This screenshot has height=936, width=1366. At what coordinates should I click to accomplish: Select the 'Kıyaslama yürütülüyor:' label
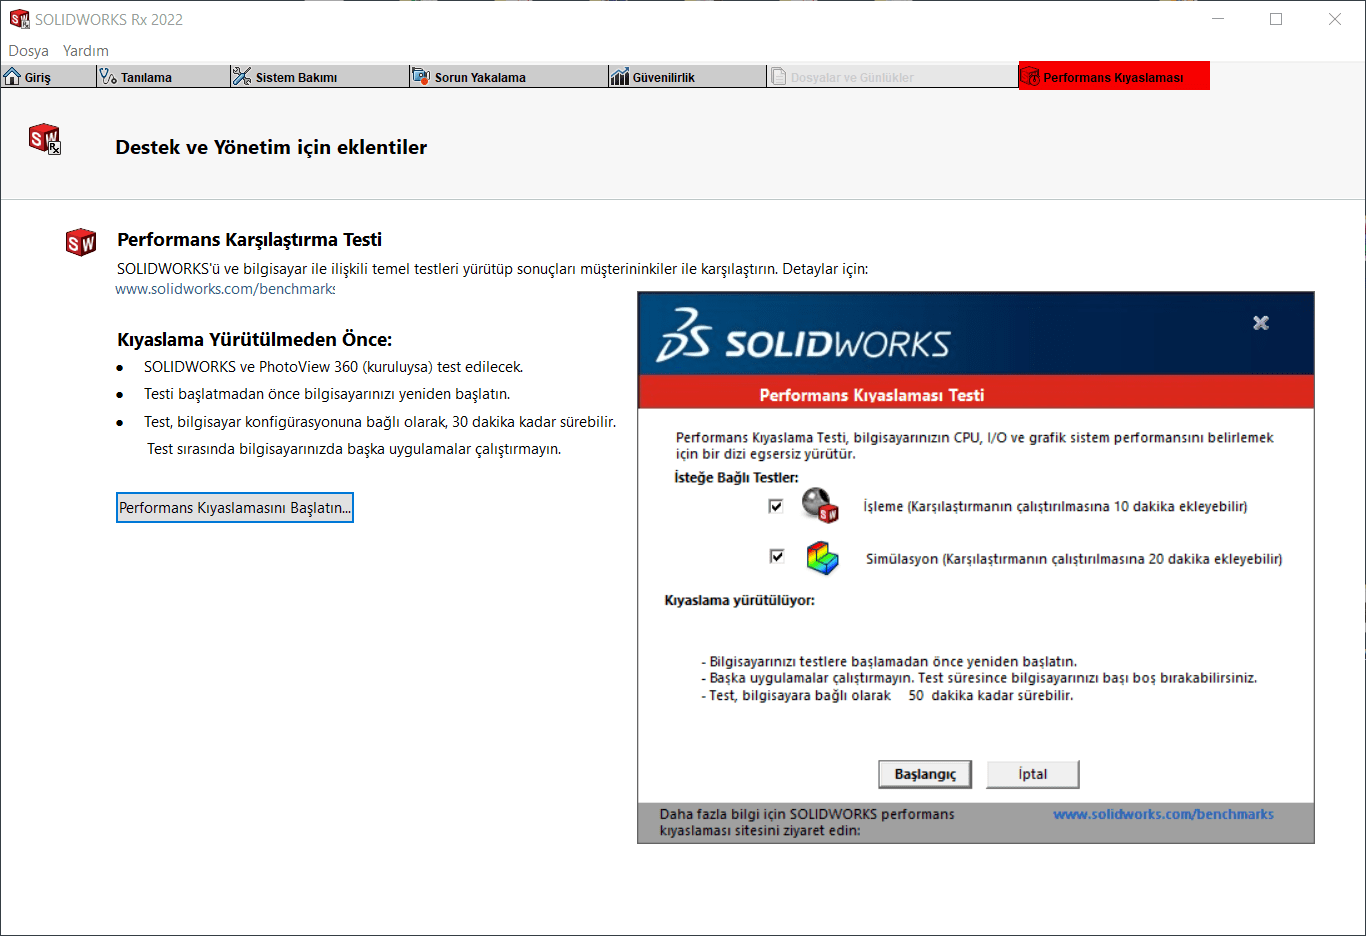pos(740,600)
